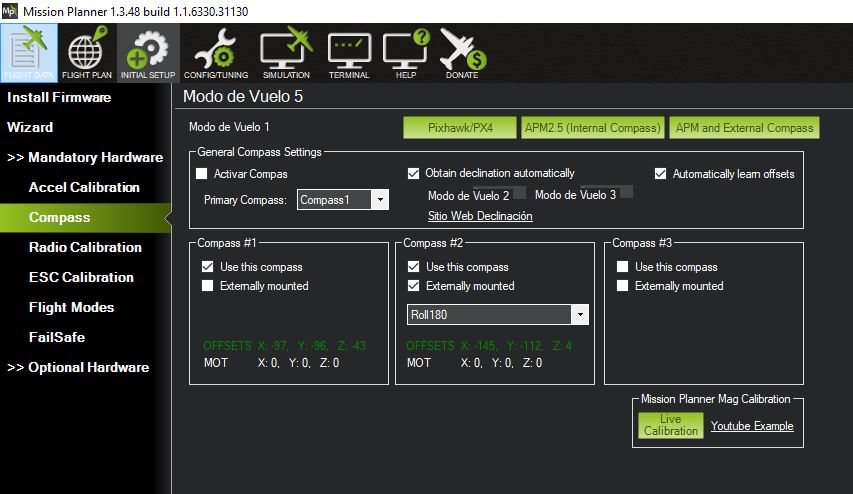This screenshot has width=853, height=494.
Task: Open the Flight Data screen
Action: coord(28,52)
